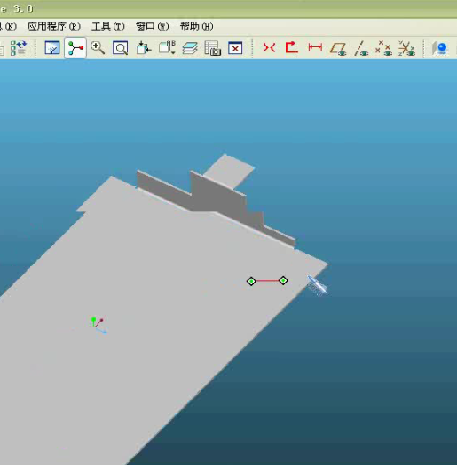The image size is (457, 465).
Task: Click the coordinate system triad on the model
Action: click(98, 325)
